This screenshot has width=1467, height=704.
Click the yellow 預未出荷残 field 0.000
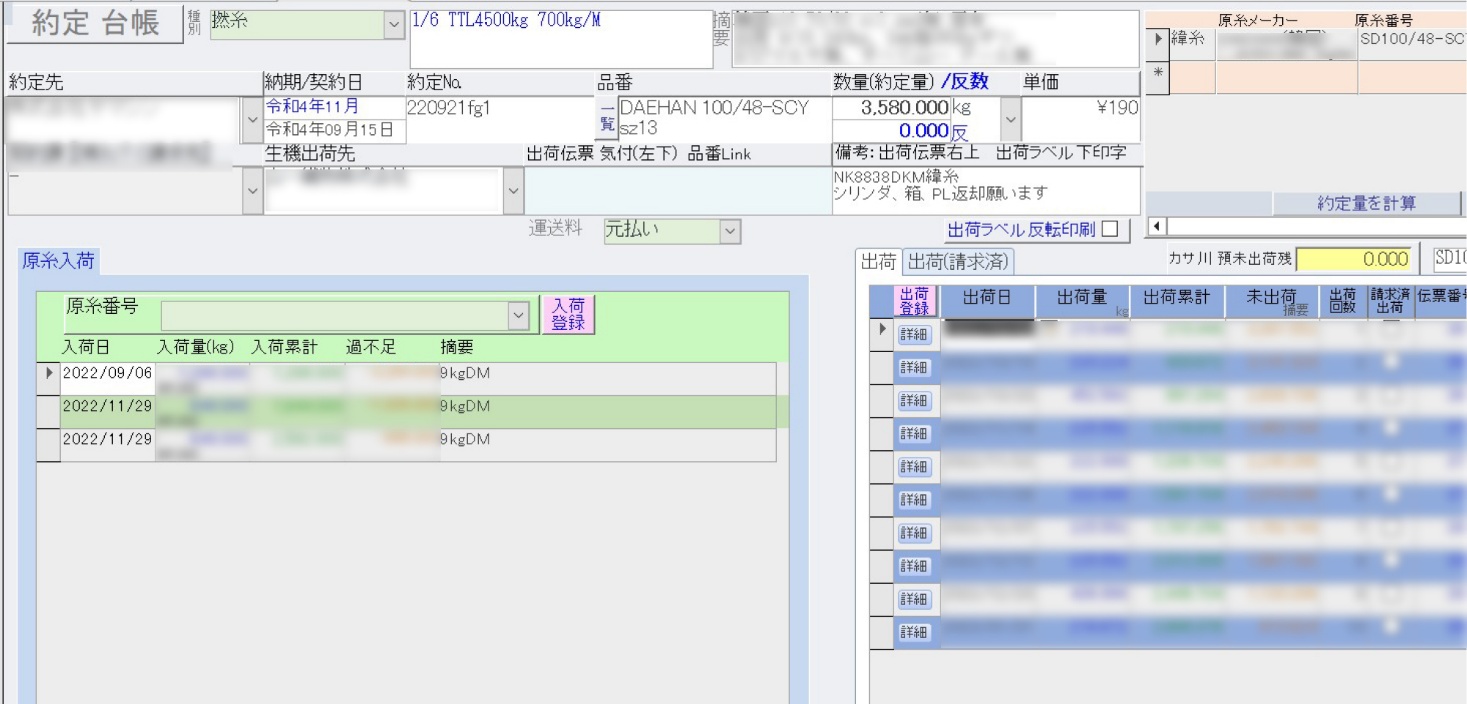click(1355, 259)
